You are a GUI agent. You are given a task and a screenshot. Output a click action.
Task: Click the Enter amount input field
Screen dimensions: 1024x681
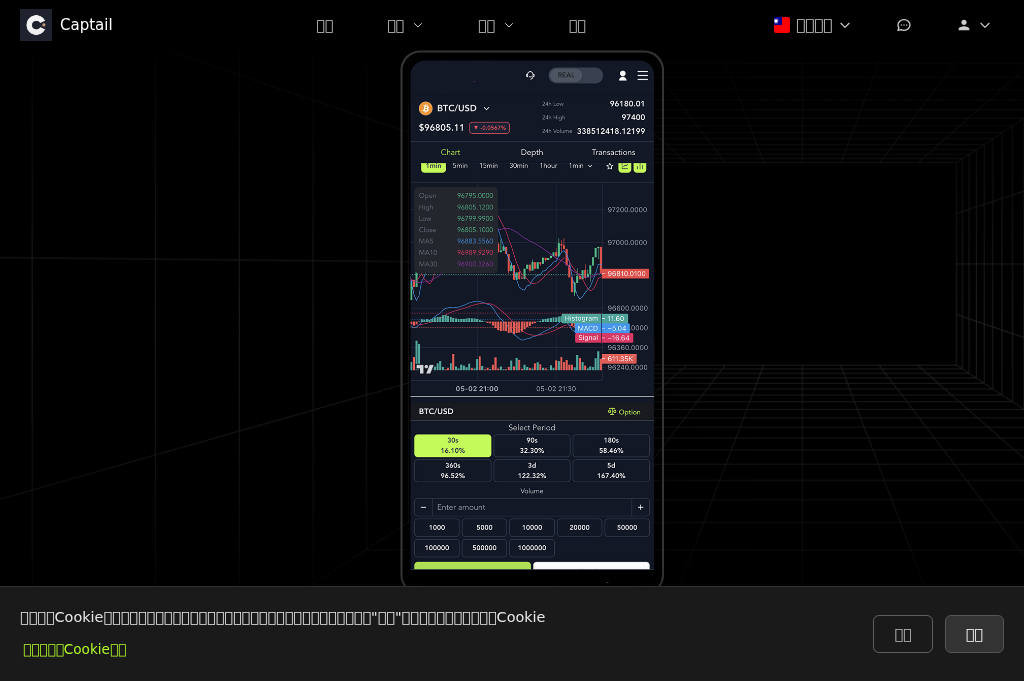pyautogui.click(x=530, y=507)
